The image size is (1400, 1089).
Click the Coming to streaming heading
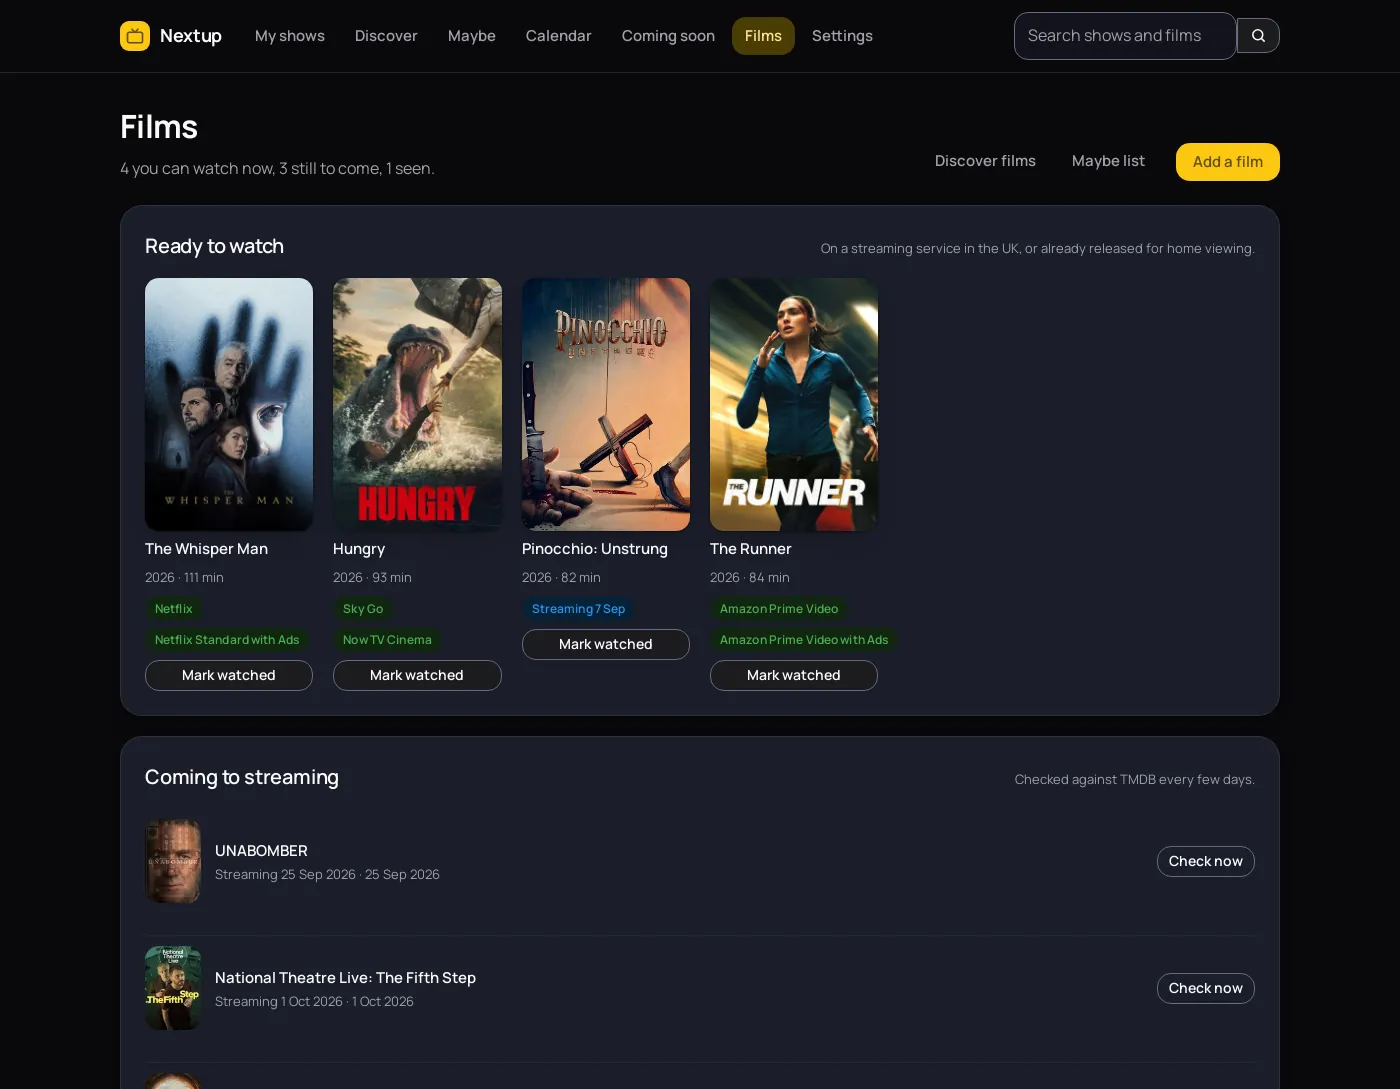(242, 777)
